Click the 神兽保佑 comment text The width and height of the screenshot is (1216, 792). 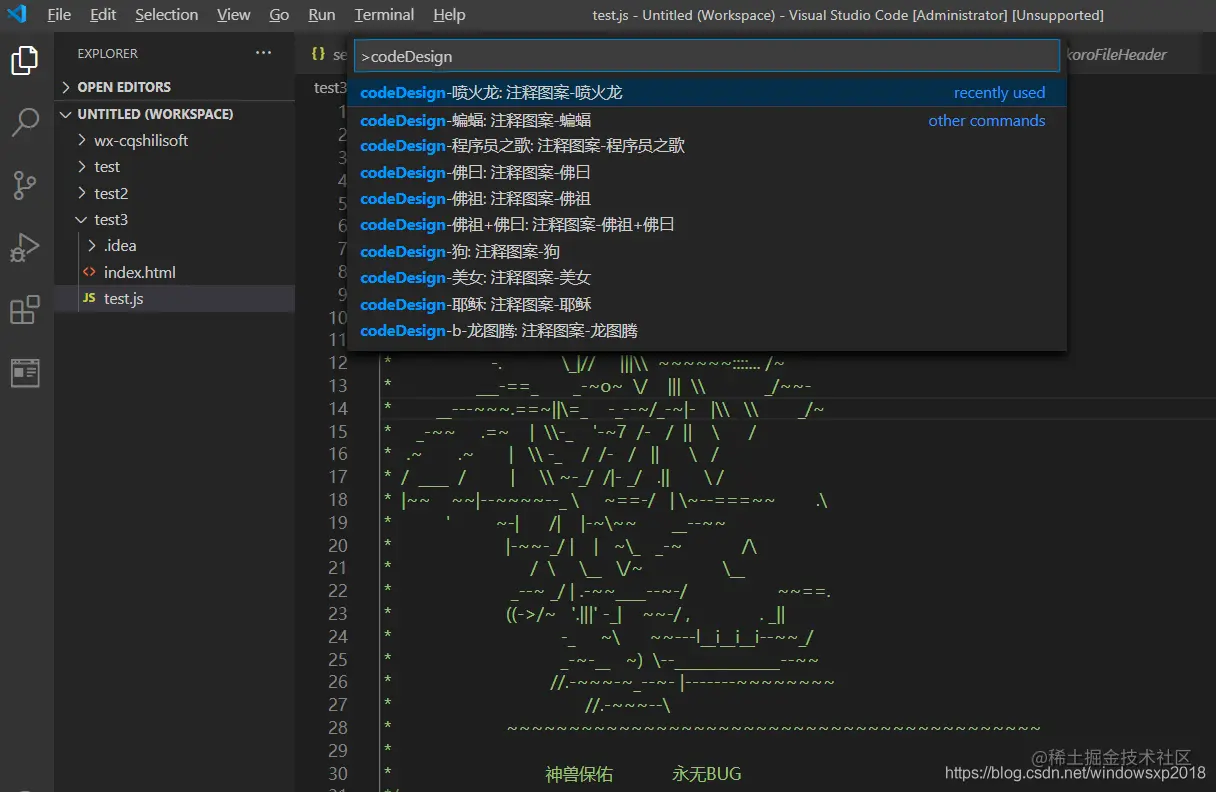coord(579,774)
